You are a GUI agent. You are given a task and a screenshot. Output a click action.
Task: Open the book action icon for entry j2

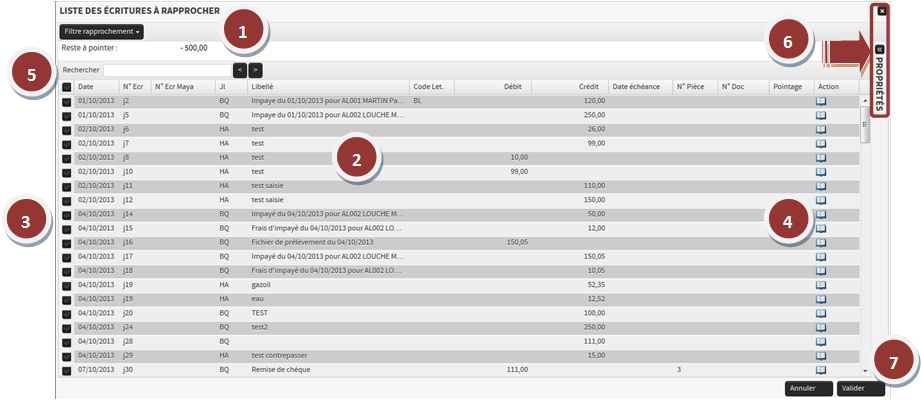pos(821,101)
